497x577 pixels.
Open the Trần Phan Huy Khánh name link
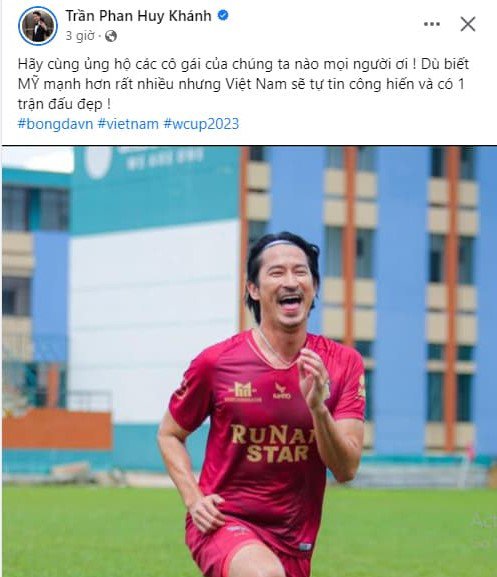click(x=138, y=16)
